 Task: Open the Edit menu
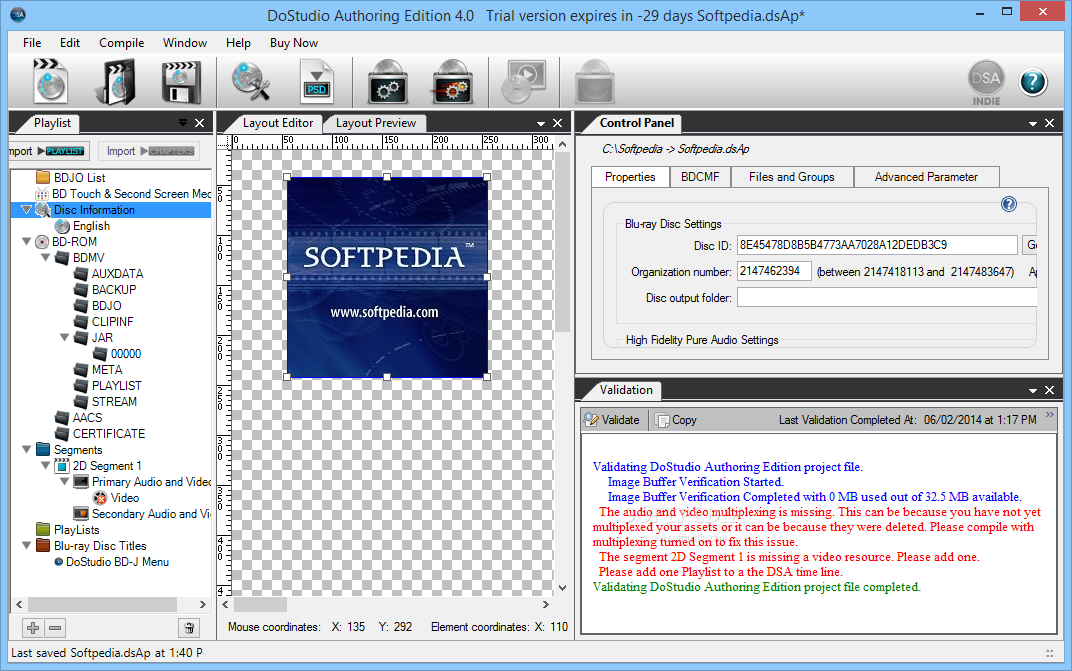[70, 42]
